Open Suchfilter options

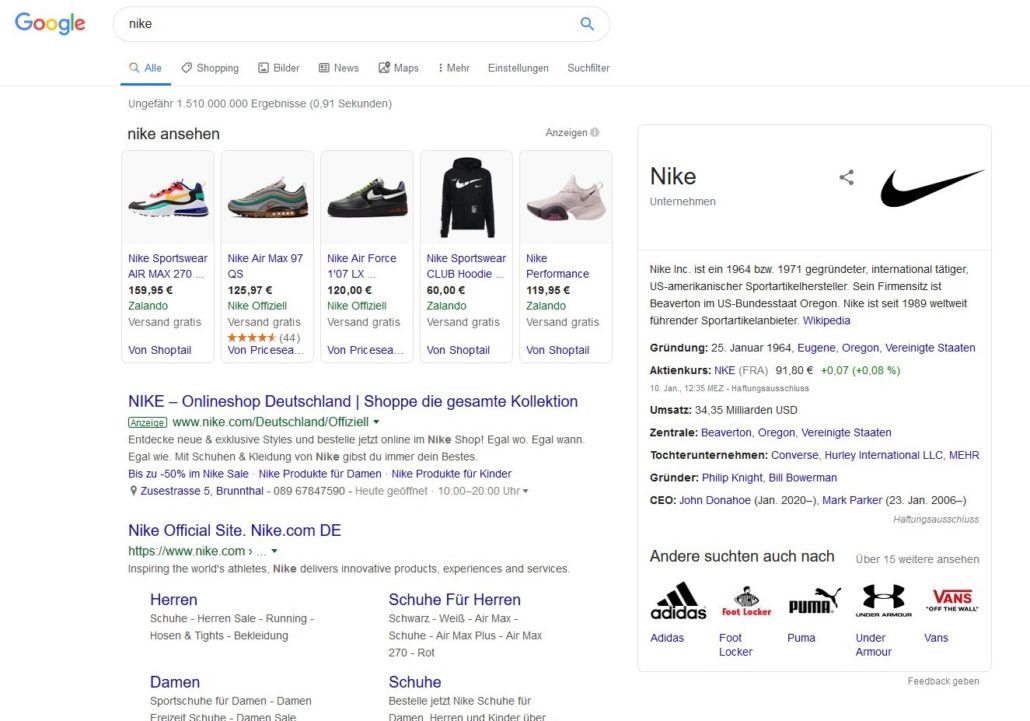[588, 68]
